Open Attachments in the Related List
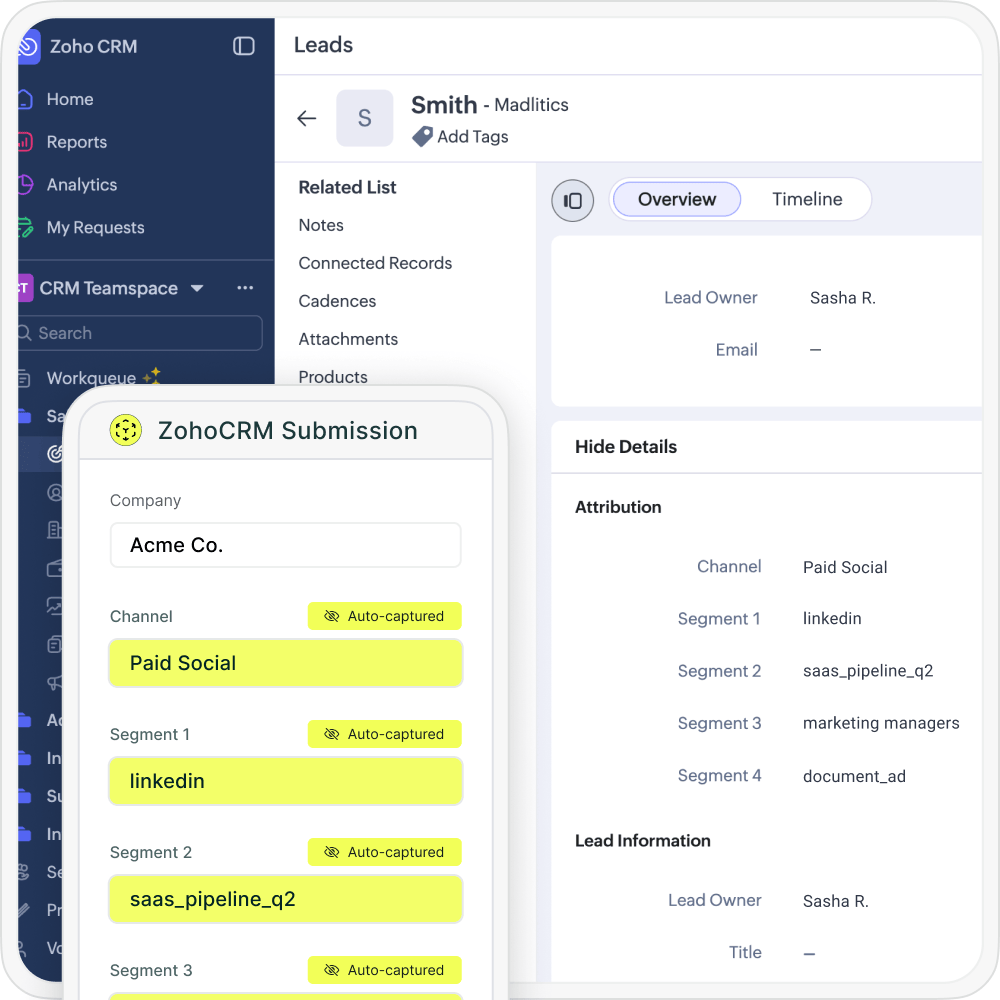The width and height of the screenshot is (1000, 1000). point(348,339)
